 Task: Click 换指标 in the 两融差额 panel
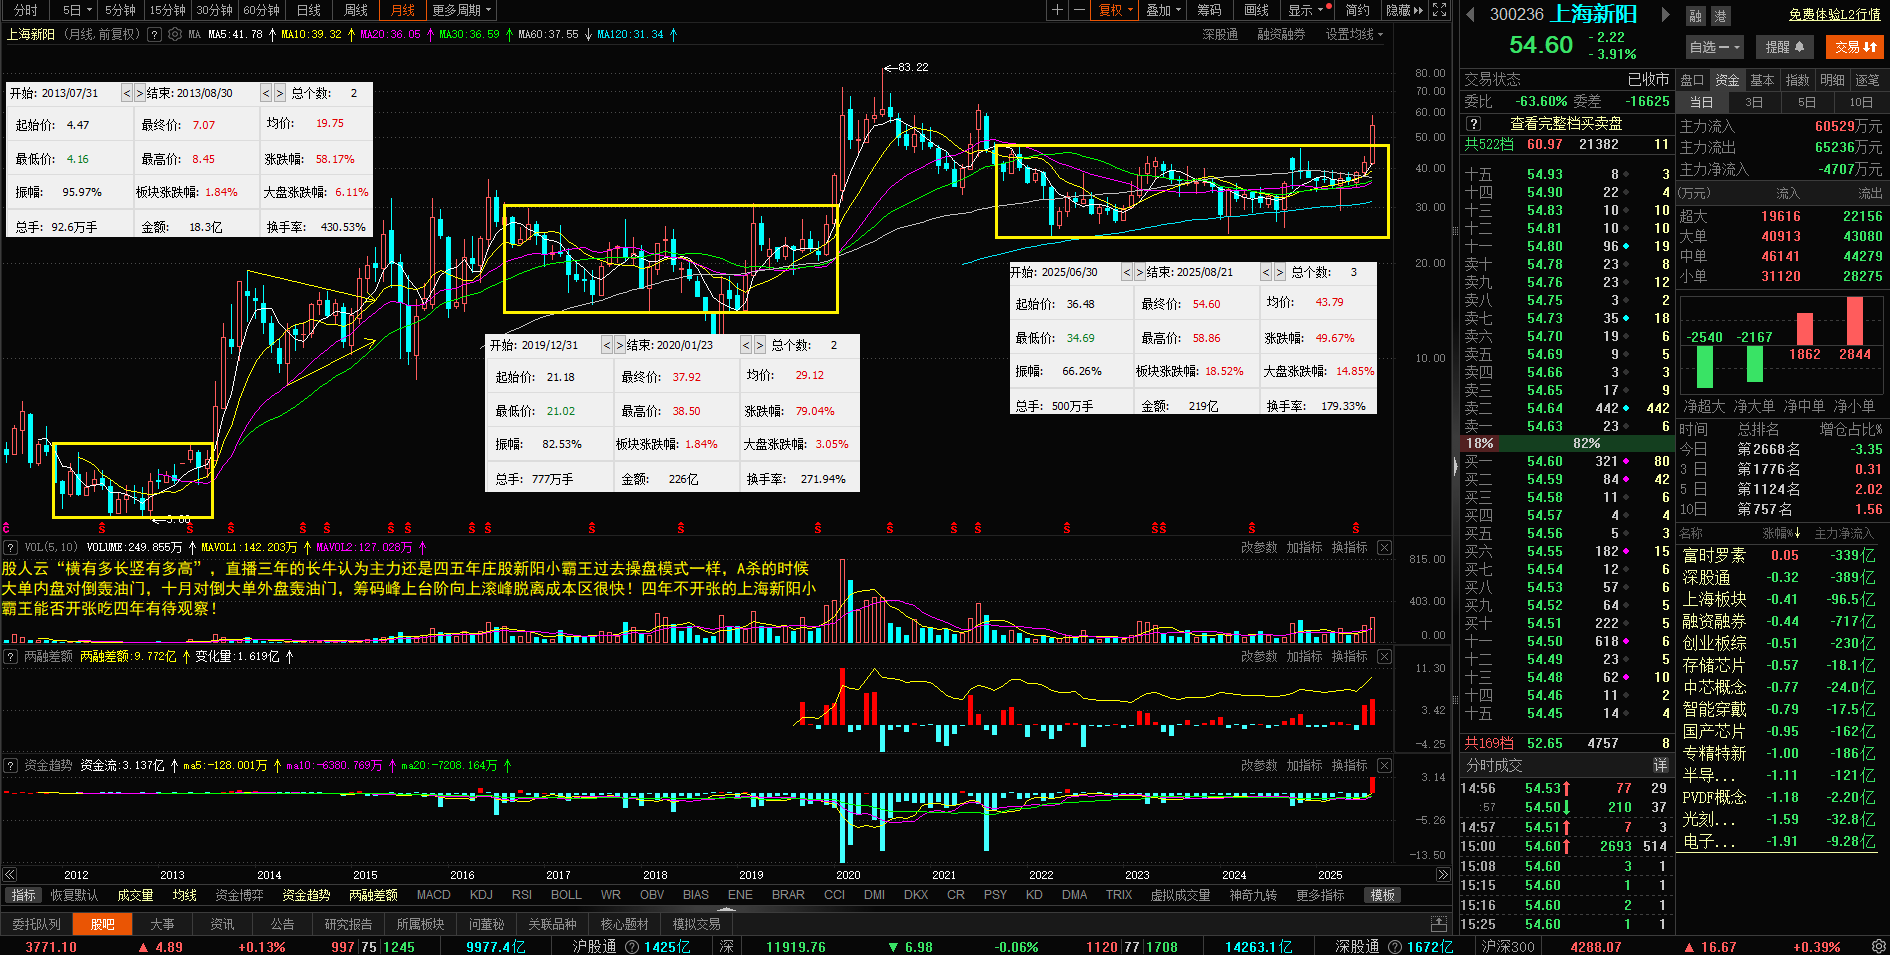(x=1350, y=656)
